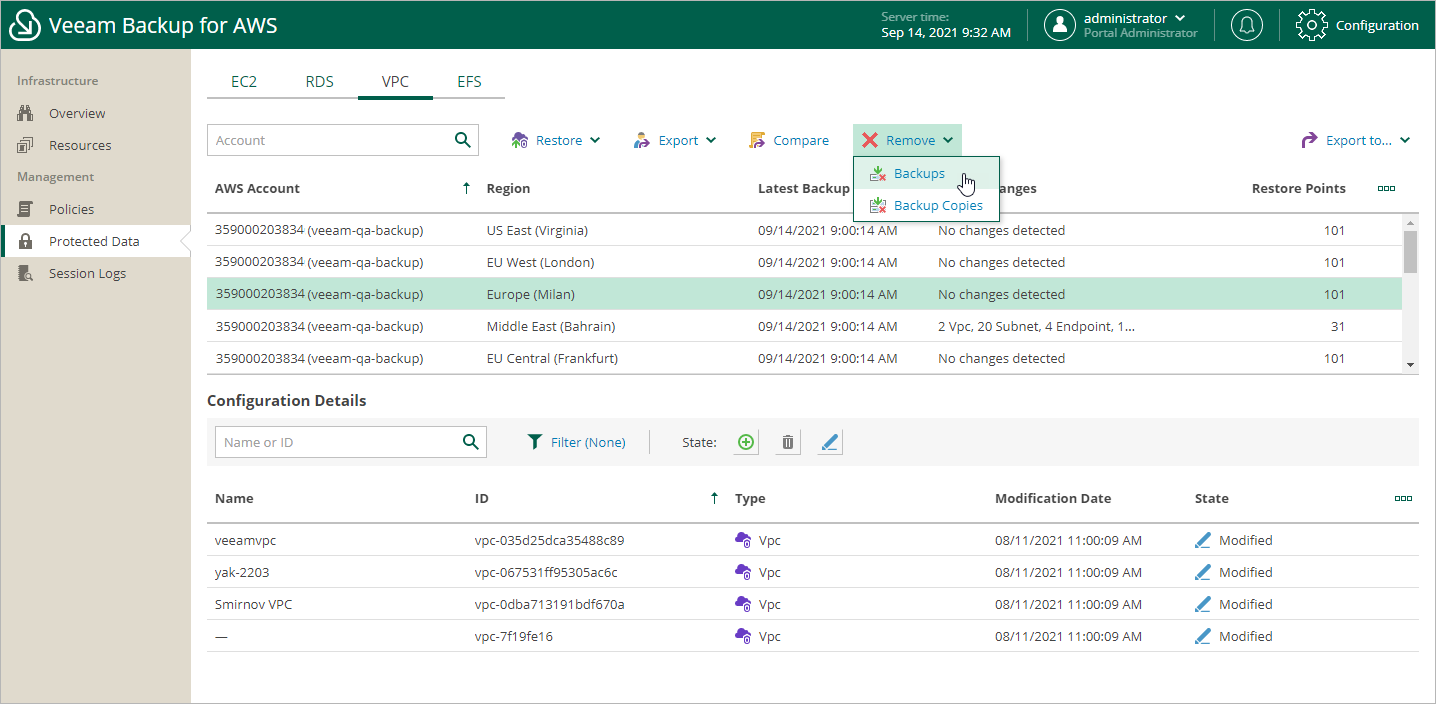
Task: Switch to the EC2 tab
Action: click(244, 82)
